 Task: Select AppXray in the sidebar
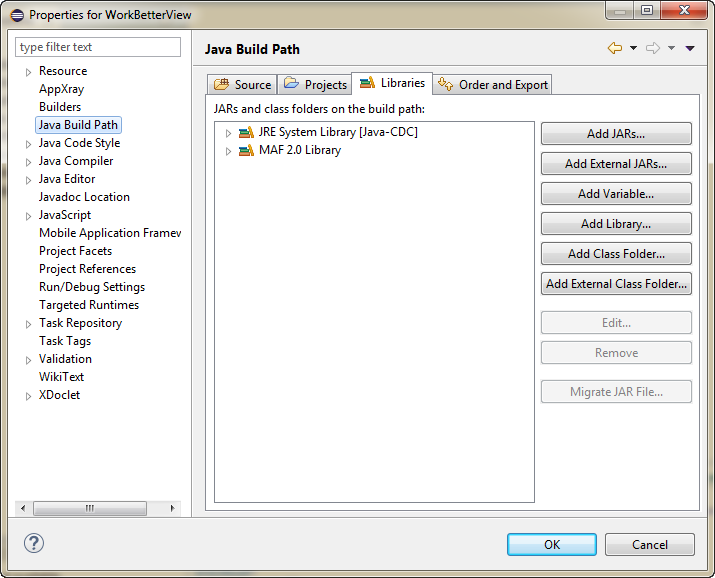pos(62,89)
